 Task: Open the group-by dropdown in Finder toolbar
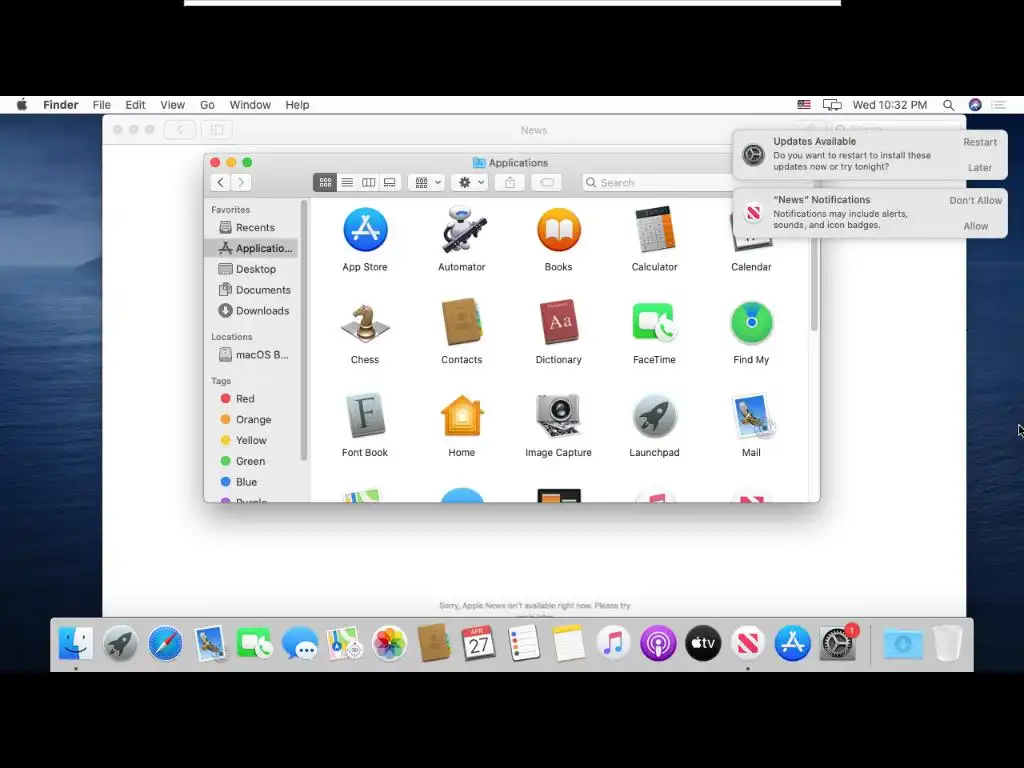click(428, 183)
